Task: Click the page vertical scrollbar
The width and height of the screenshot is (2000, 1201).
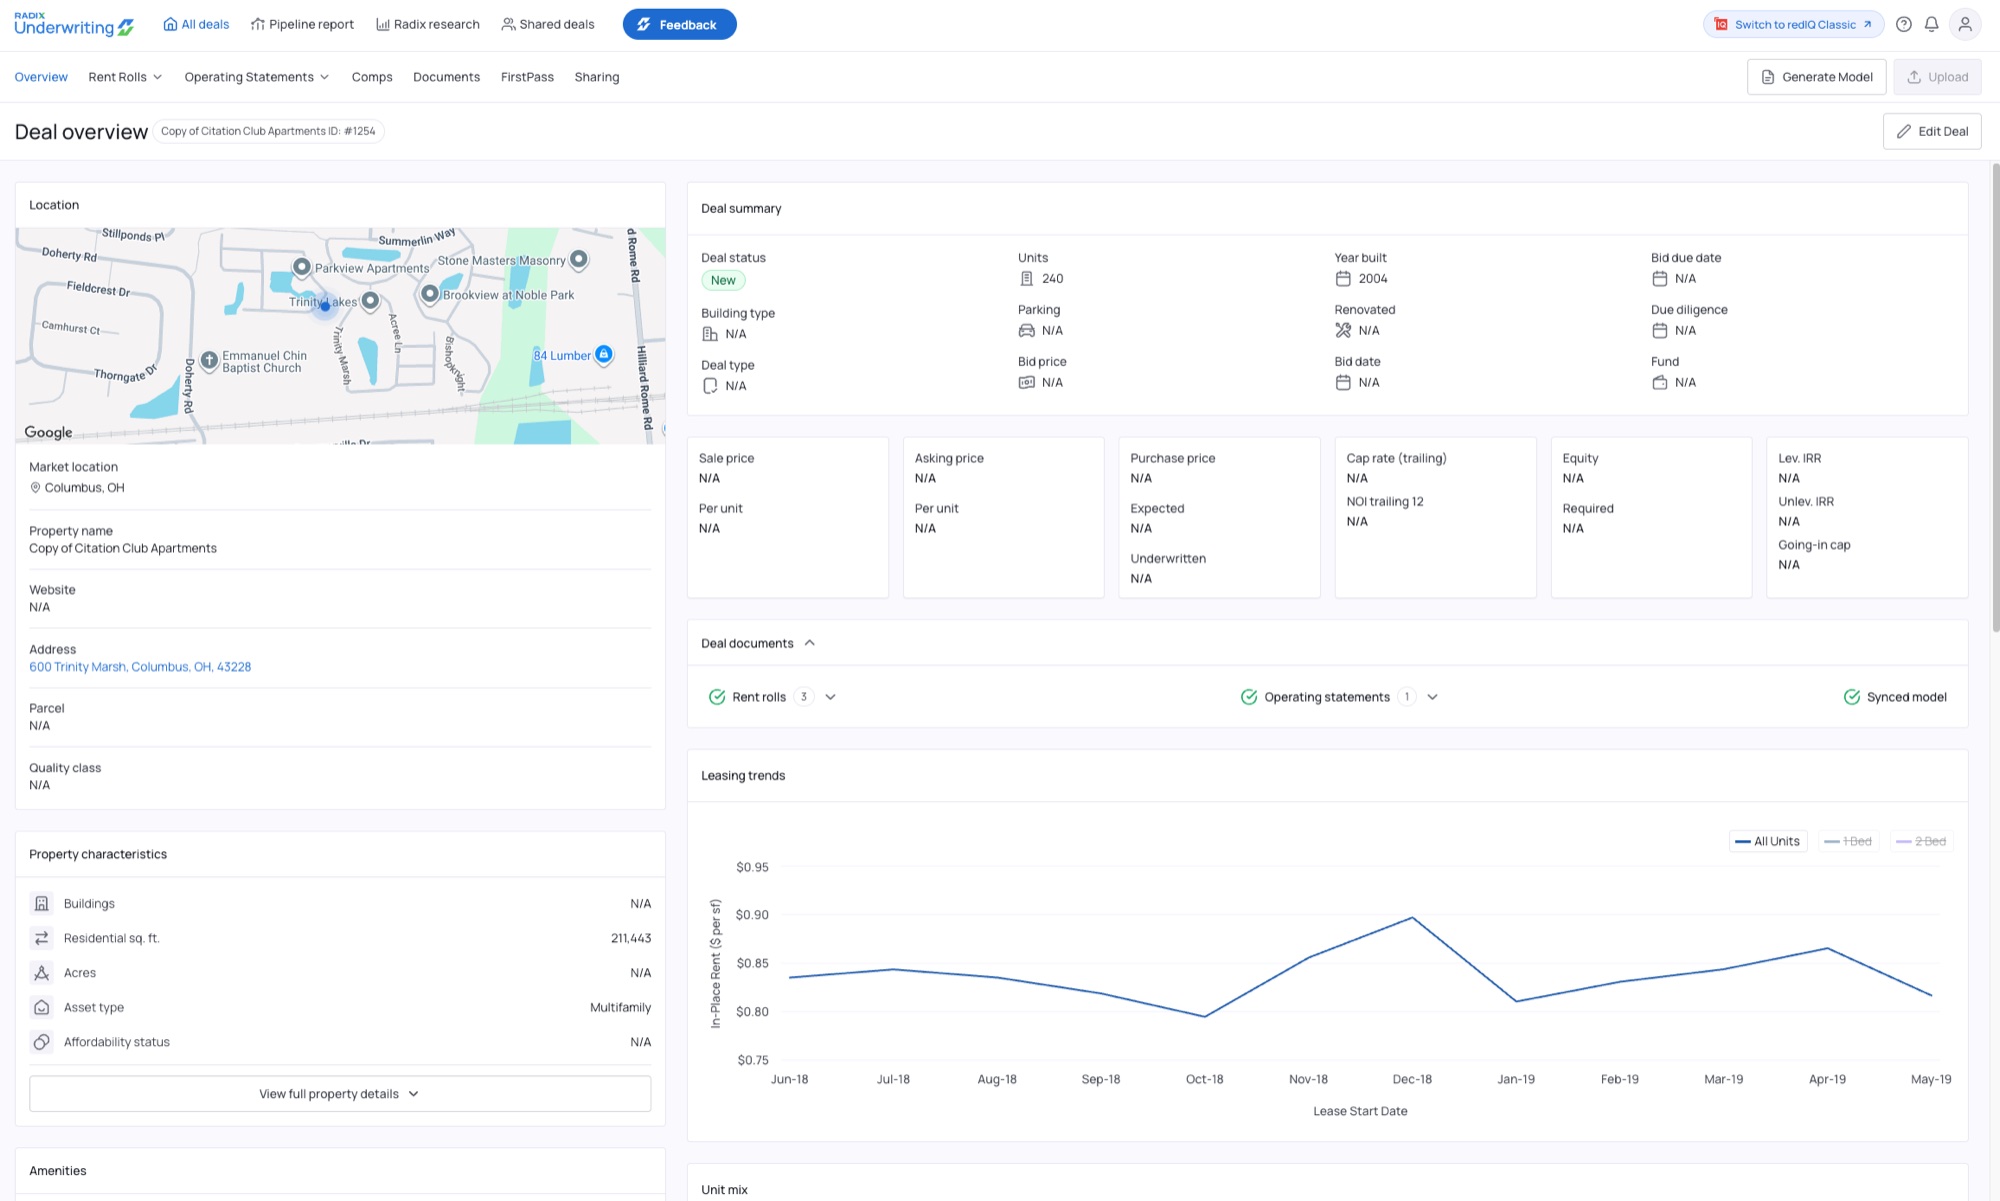Action: tap(1995, 400)
